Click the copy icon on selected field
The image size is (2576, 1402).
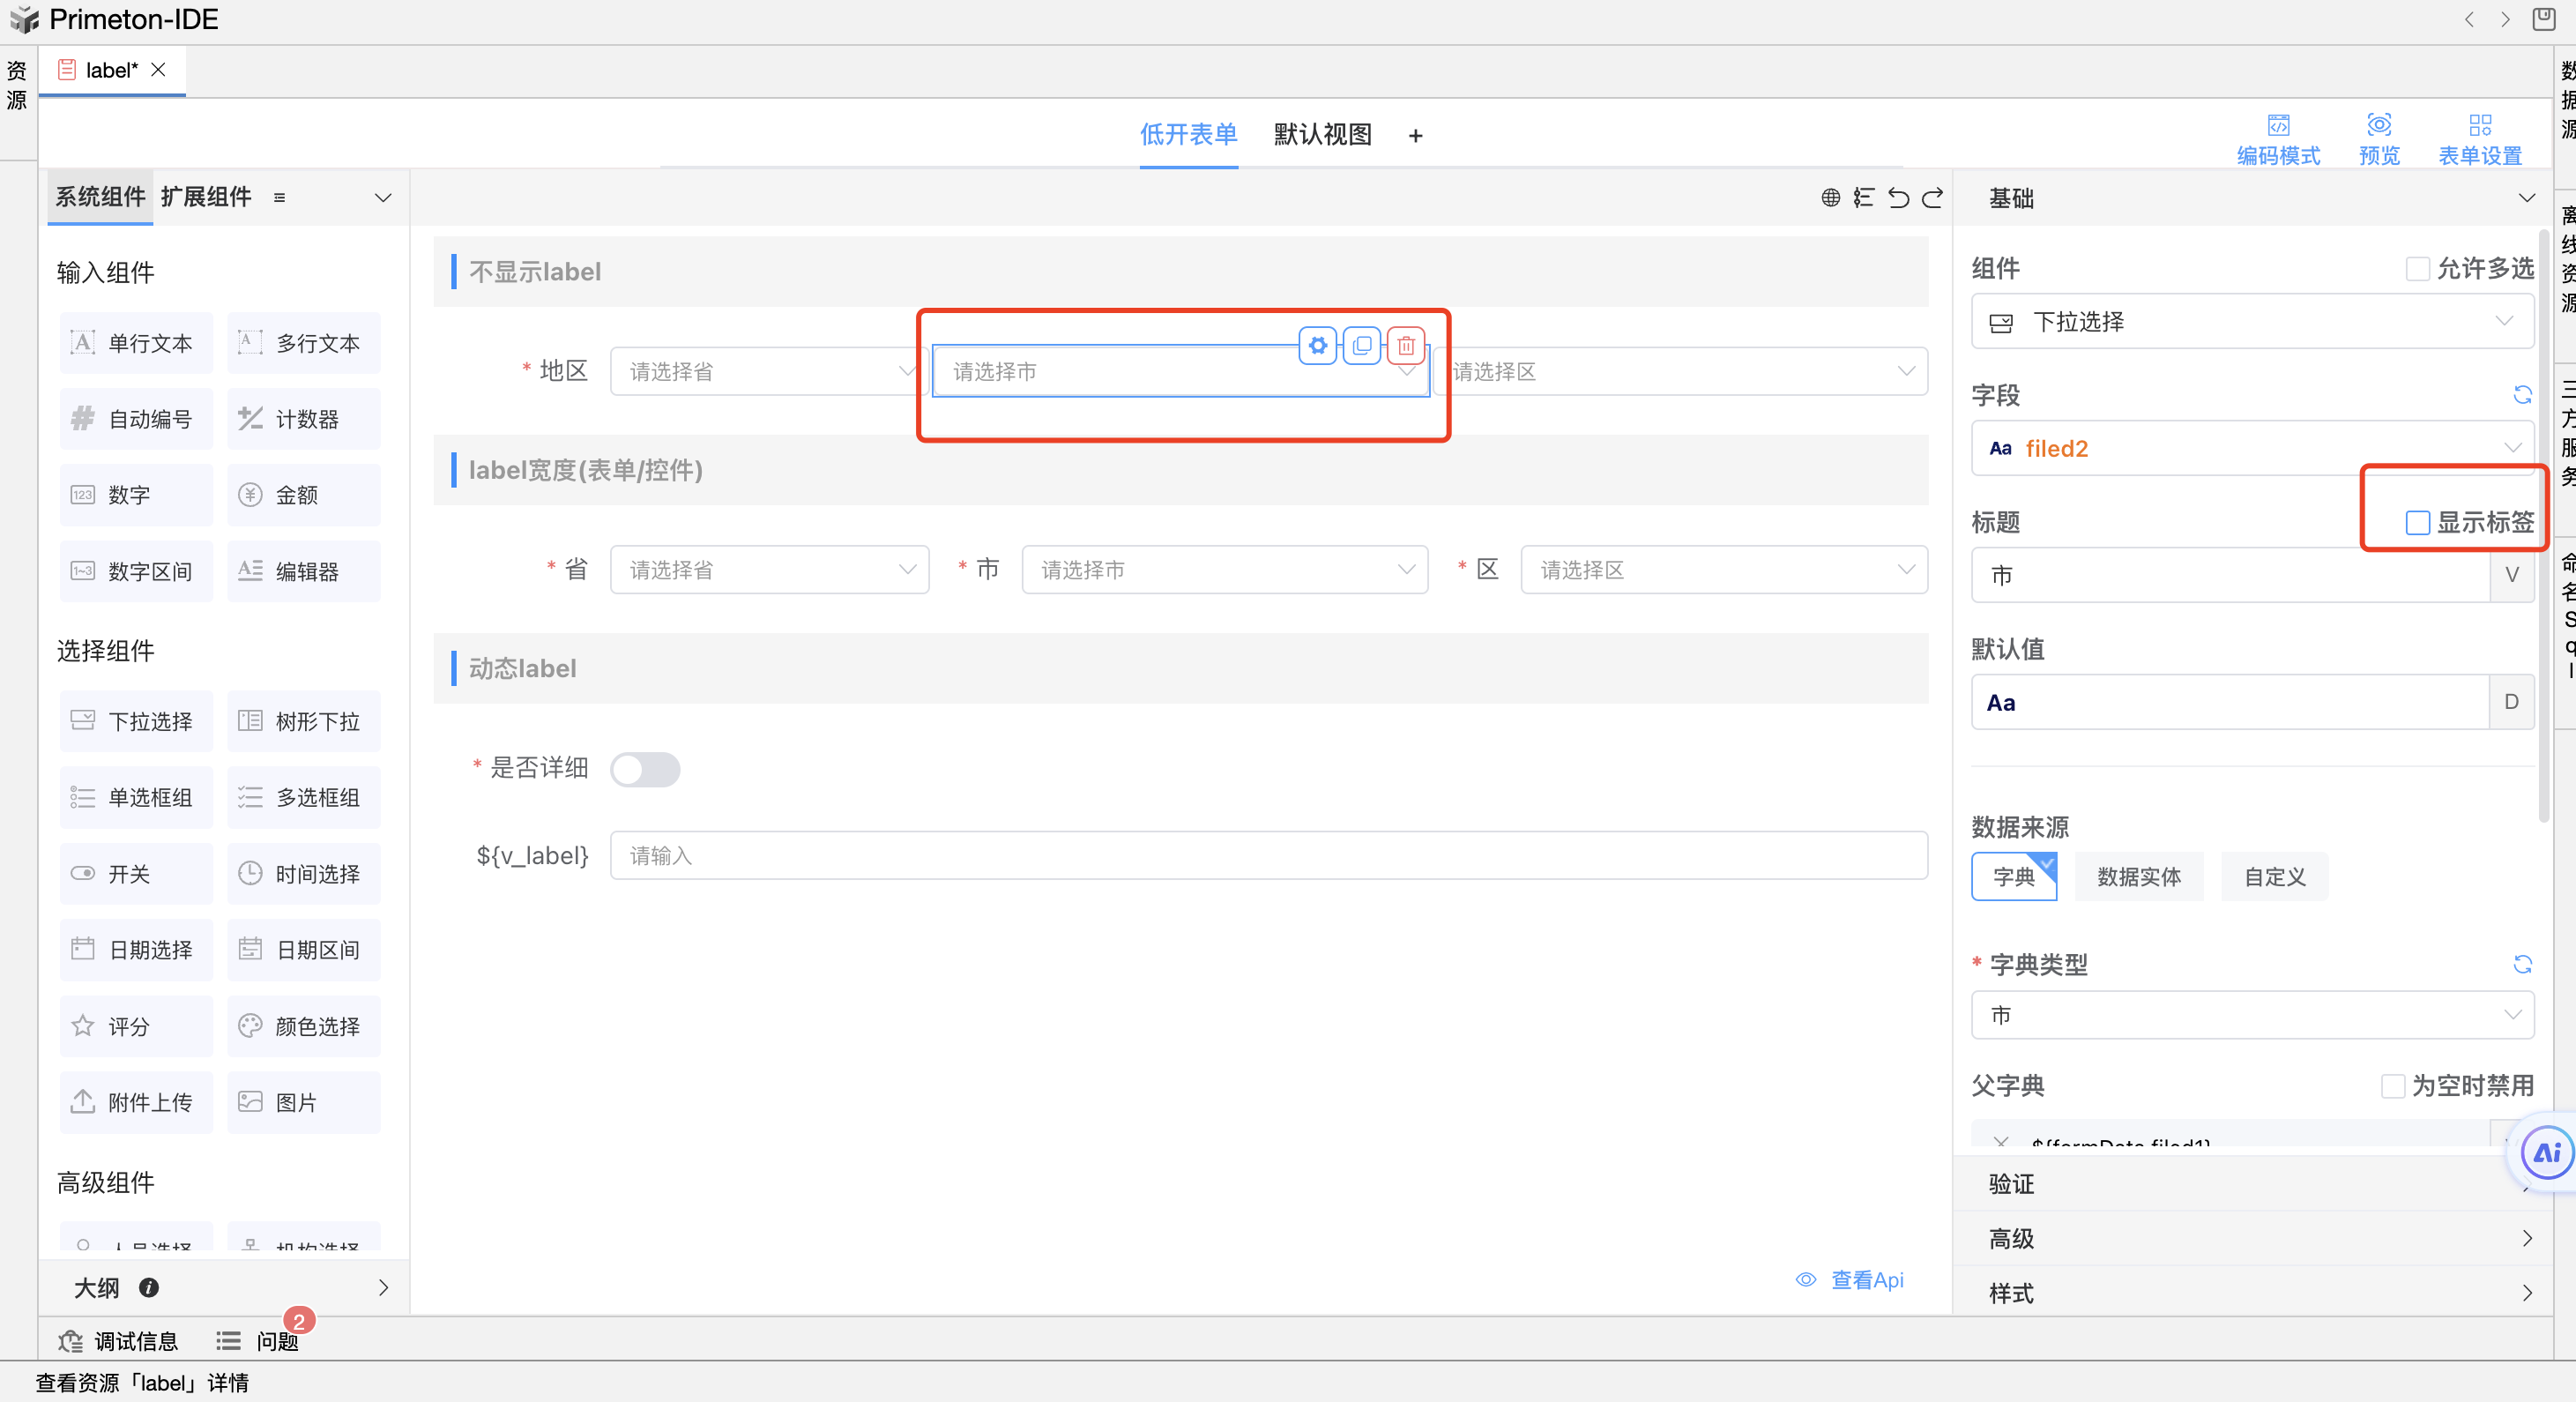coord(1361,346)
